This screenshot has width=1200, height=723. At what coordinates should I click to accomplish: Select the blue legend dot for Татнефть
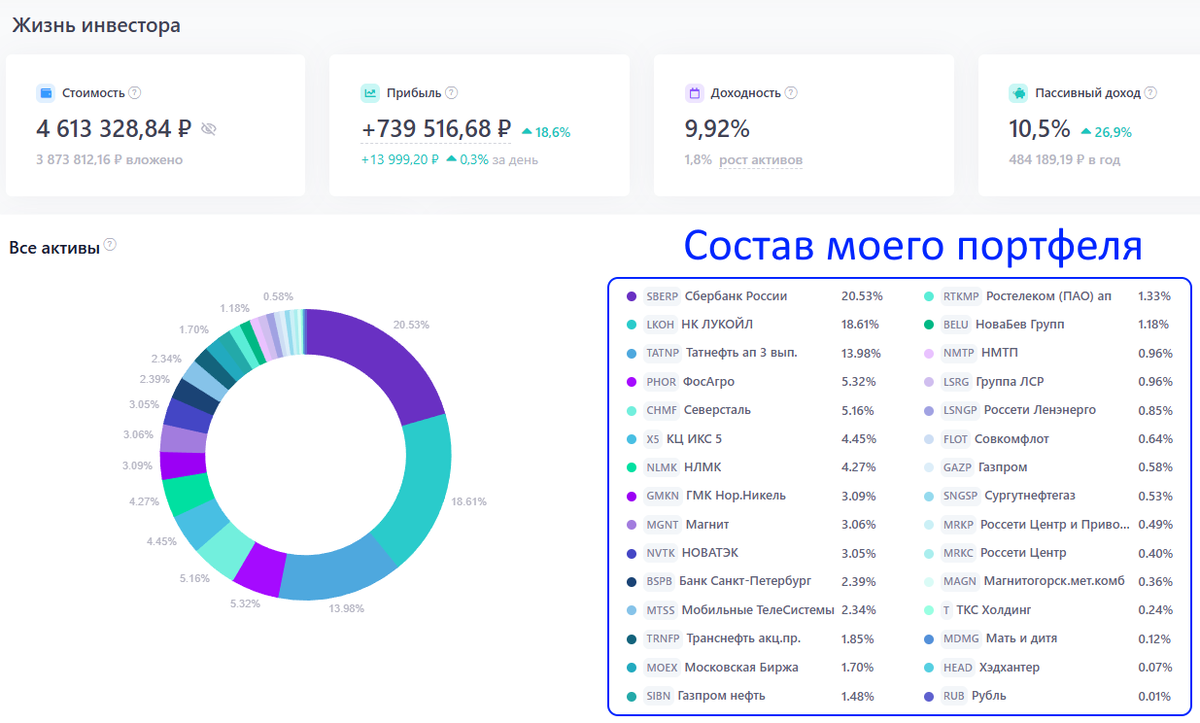point(632,353)
